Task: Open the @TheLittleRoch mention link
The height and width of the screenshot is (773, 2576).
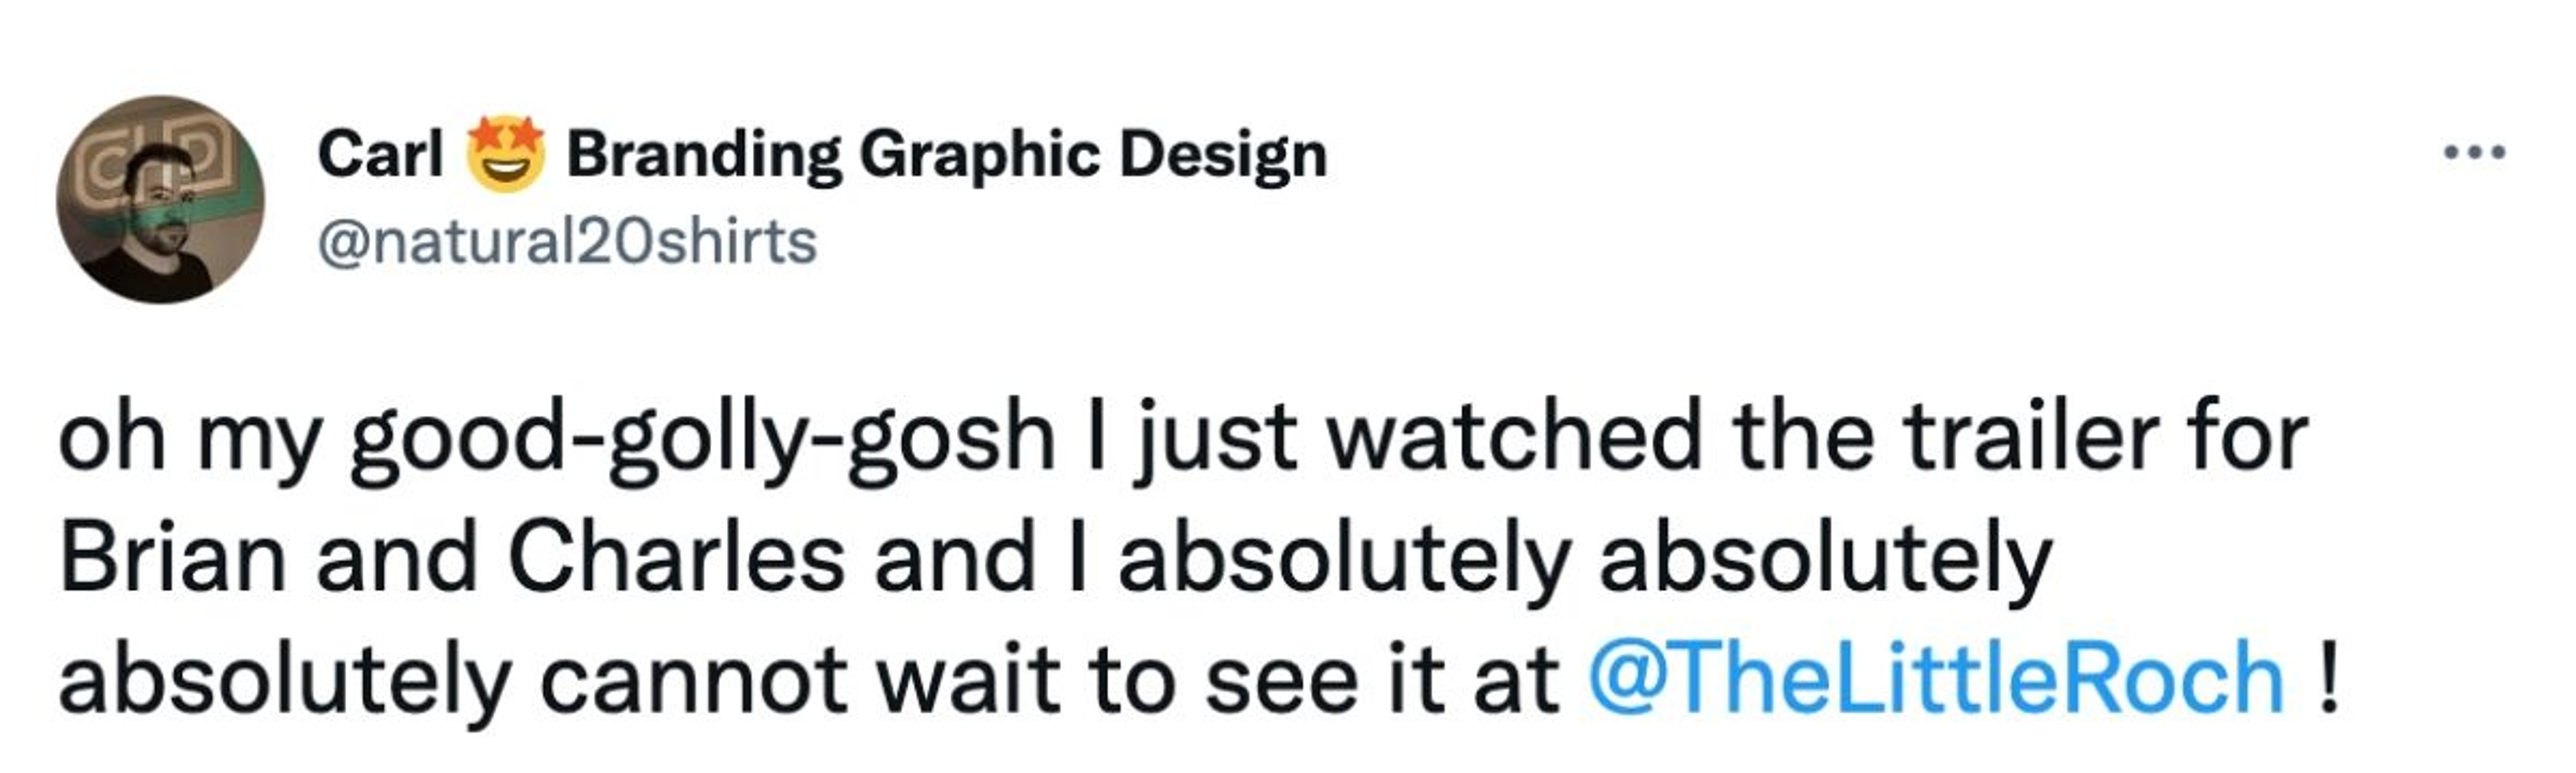Action: tap(1936, 679)
